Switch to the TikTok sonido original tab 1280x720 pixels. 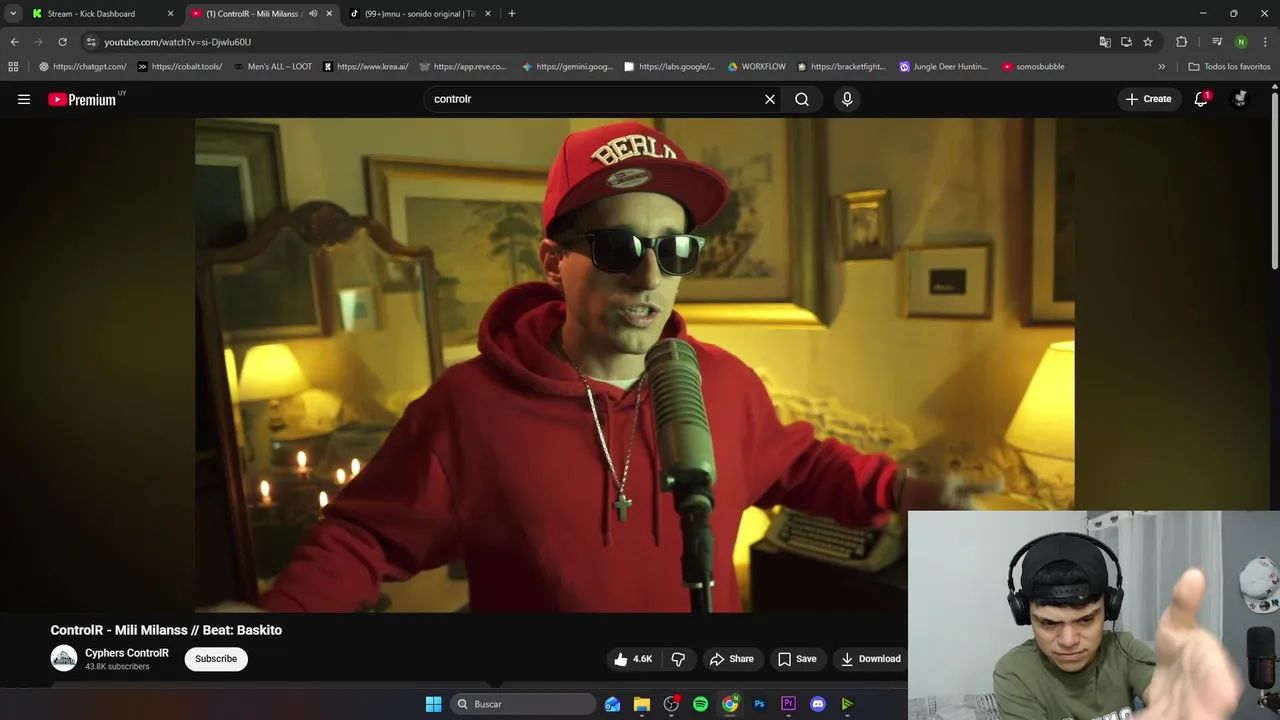[x=420, y=14]
